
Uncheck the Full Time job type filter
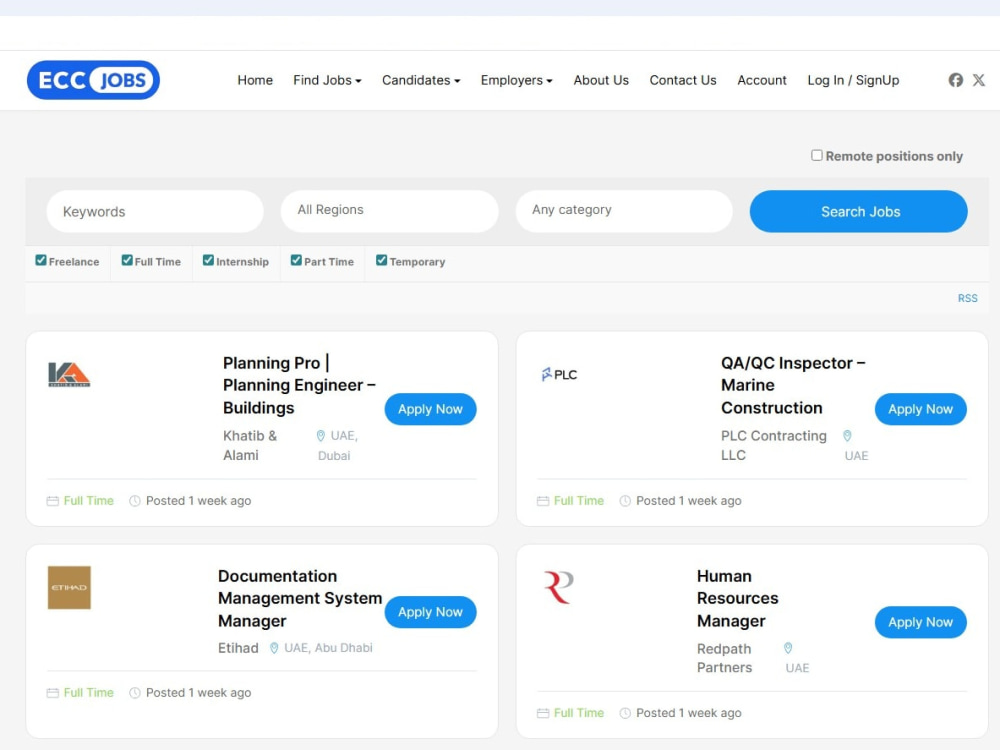coord(127,260)
